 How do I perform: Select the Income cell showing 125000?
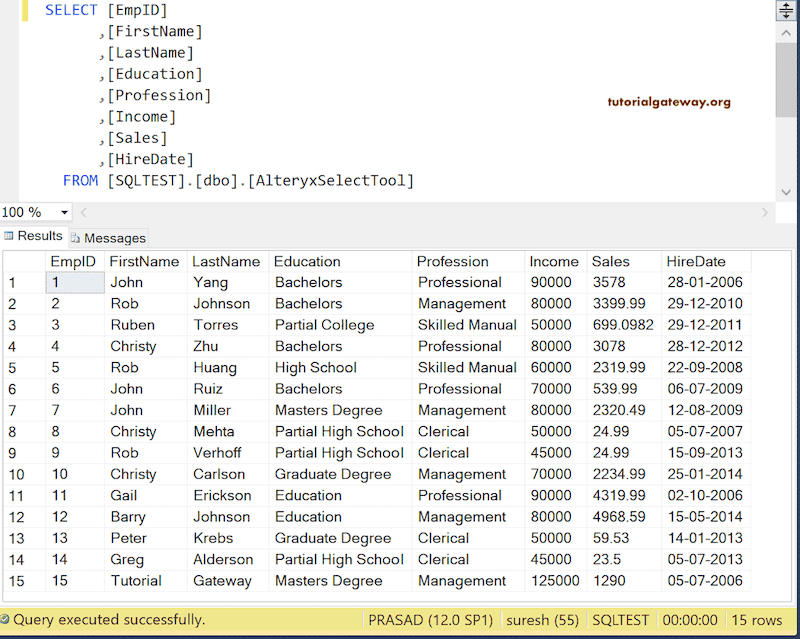pyautogui.click(x=554, y=581)
